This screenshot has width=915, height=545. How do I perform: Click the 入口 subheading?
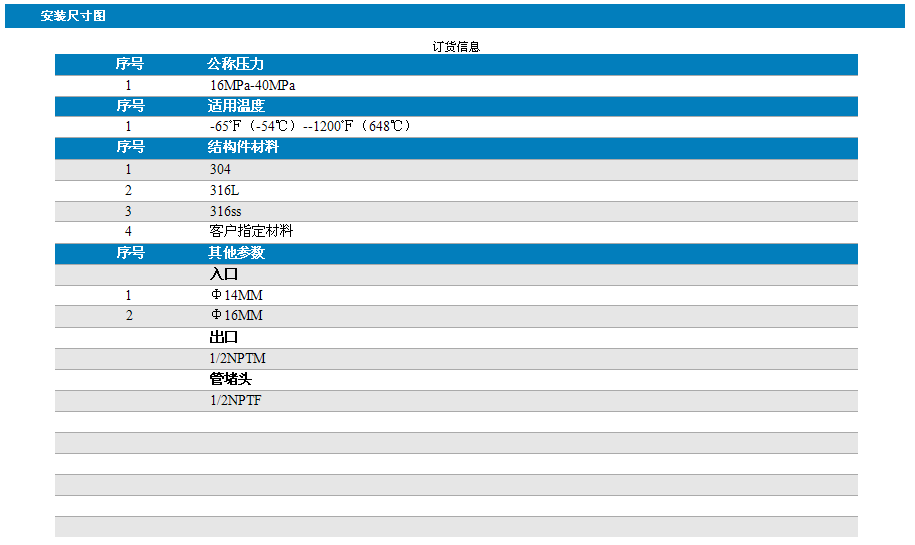[x=223, y=274]
